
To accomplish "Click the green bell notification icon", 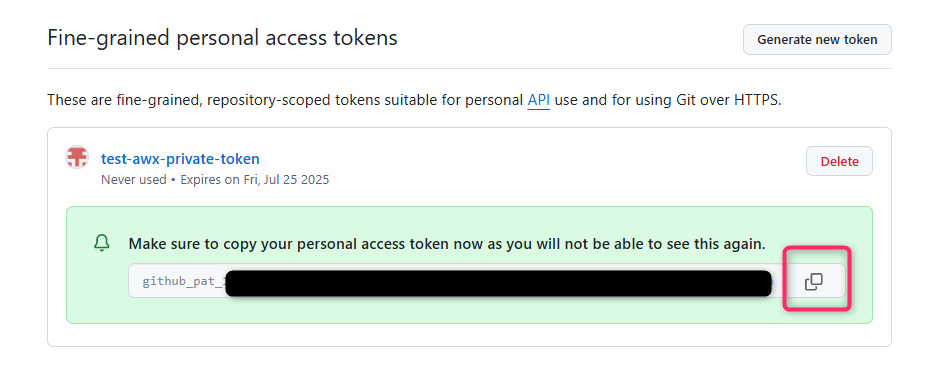I will pos(102,242).
